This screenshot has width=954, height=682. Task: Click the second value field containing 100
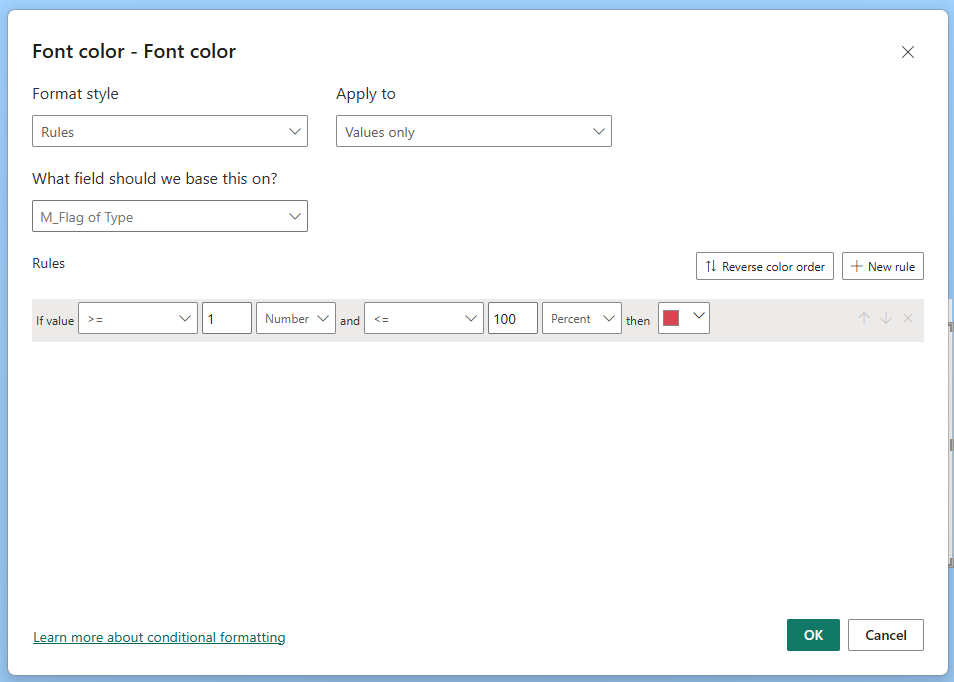point(513,318)
